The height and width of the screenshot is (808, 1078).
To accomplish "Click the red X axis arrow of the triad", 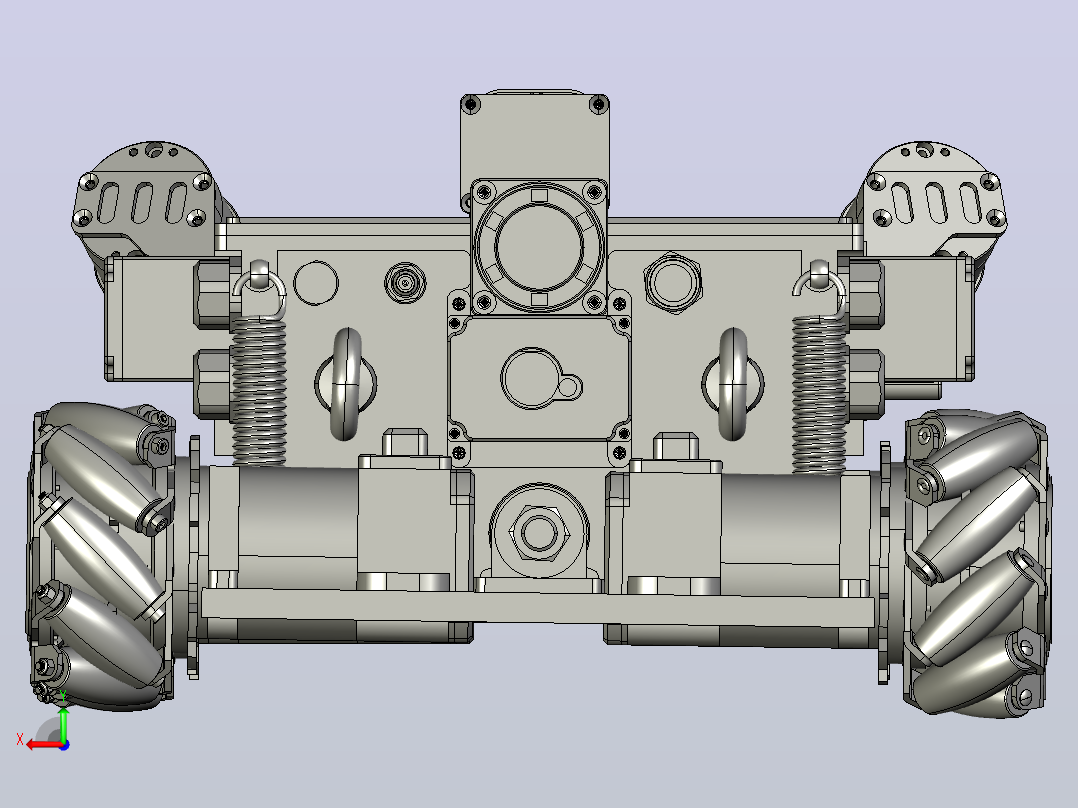I will coord(43,745).
